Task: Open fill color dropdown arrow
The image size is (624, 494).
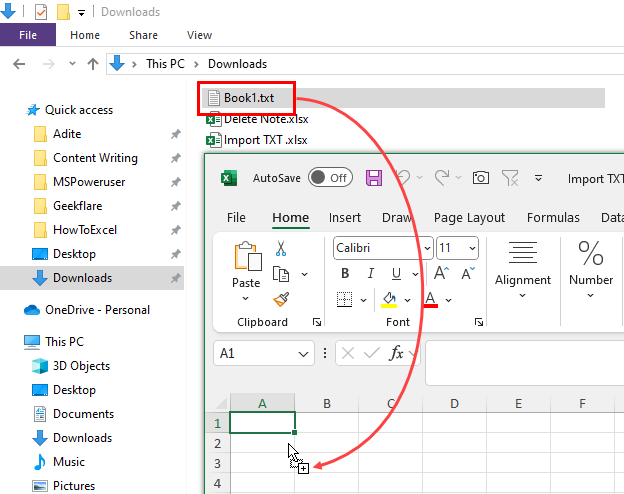Action: click(408, 300)
